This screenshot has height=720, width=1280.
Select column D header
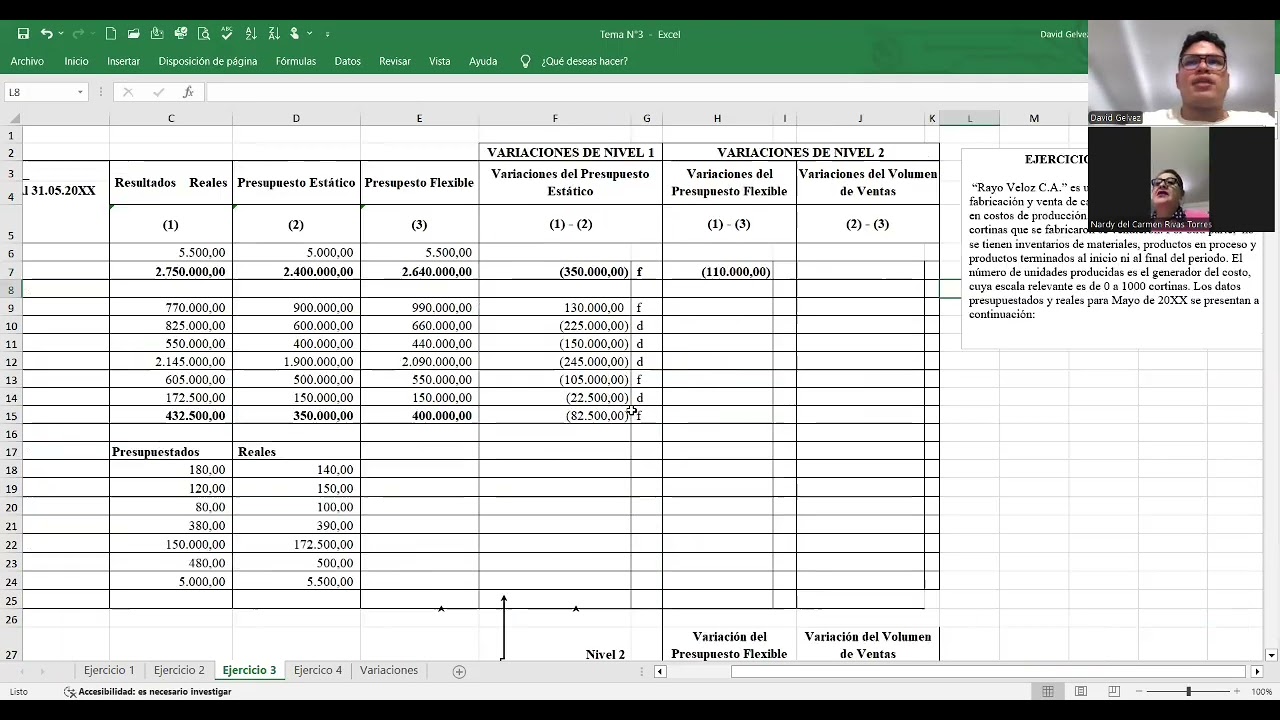click(296, 119)
